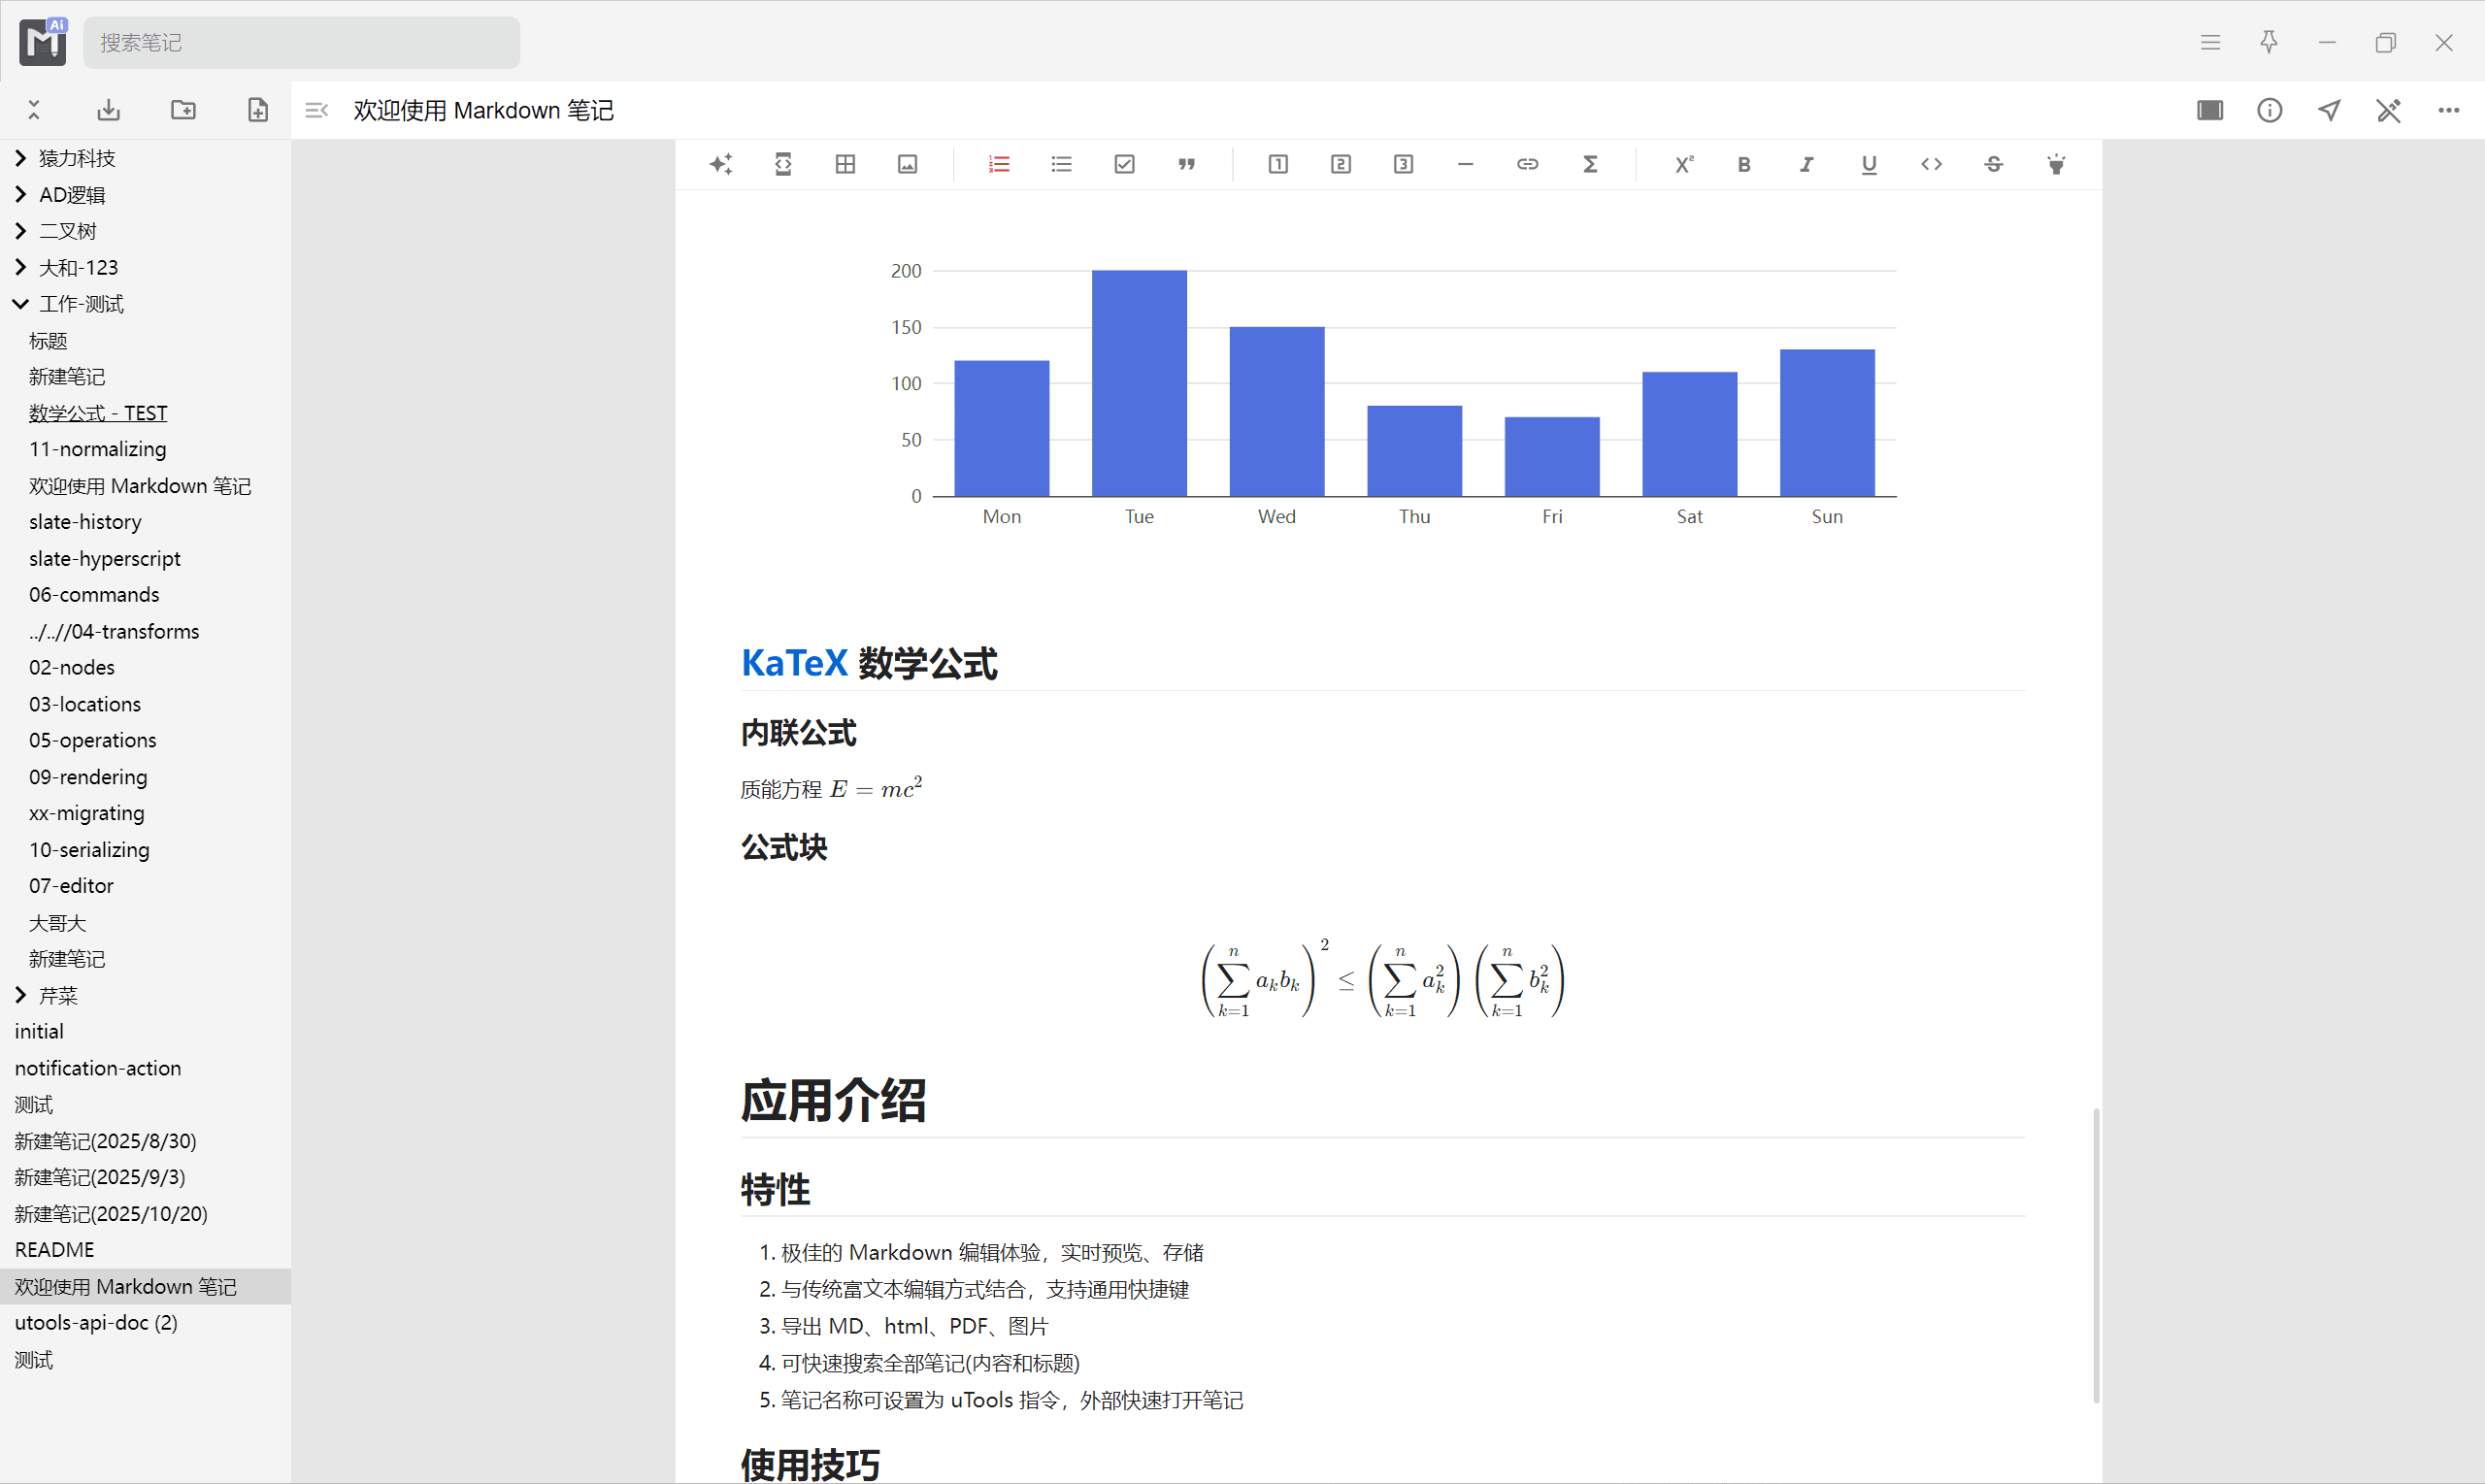Open the 数学公式 - TEST note

98,413
